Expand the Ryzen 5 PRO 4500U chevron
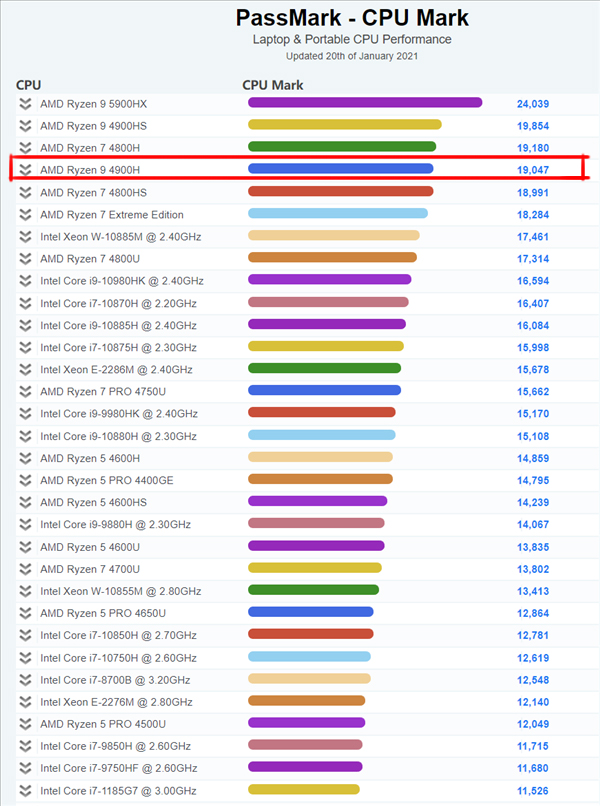The image size is (600, 806). (x=25, y=724)
